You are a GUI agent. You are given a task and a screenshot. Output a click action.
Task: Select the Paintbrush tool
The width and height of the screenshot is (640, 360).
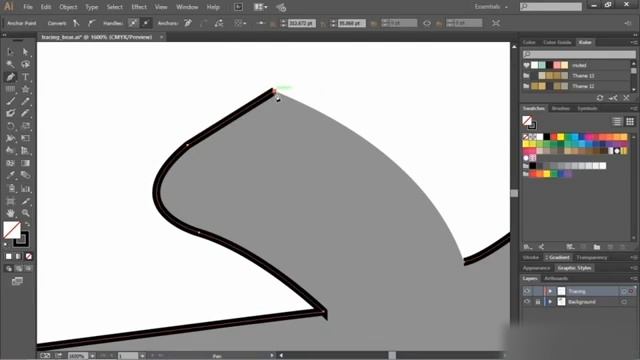click(x=10, y=101)
